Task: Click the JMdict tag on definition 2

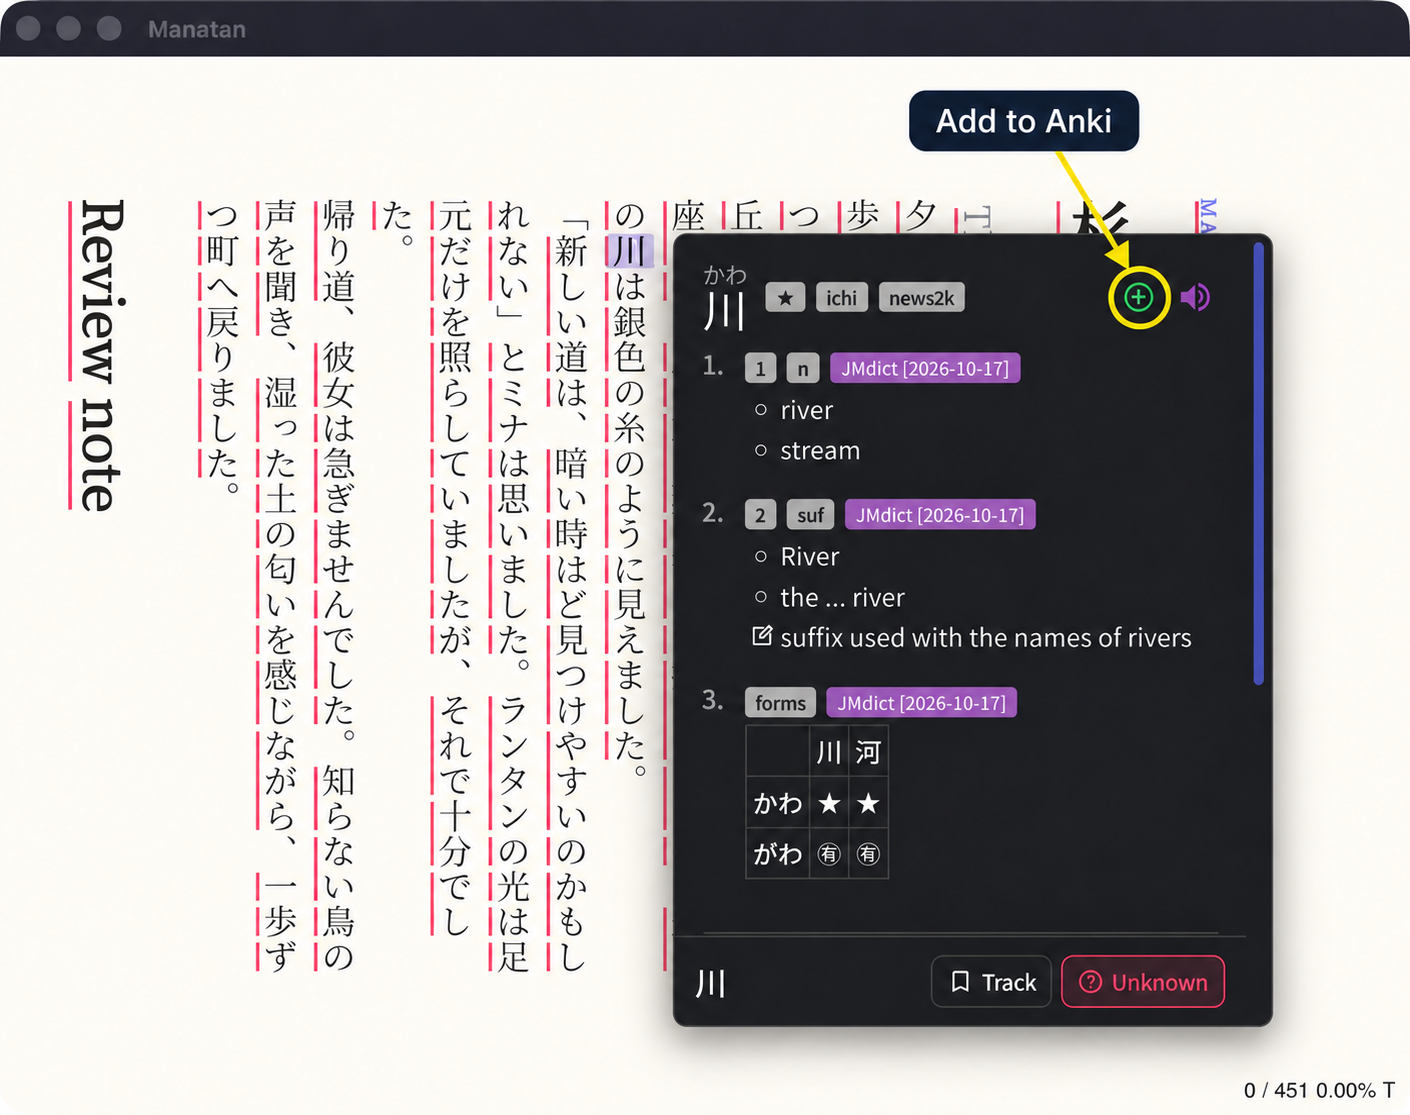Action: tap(940, 515)
